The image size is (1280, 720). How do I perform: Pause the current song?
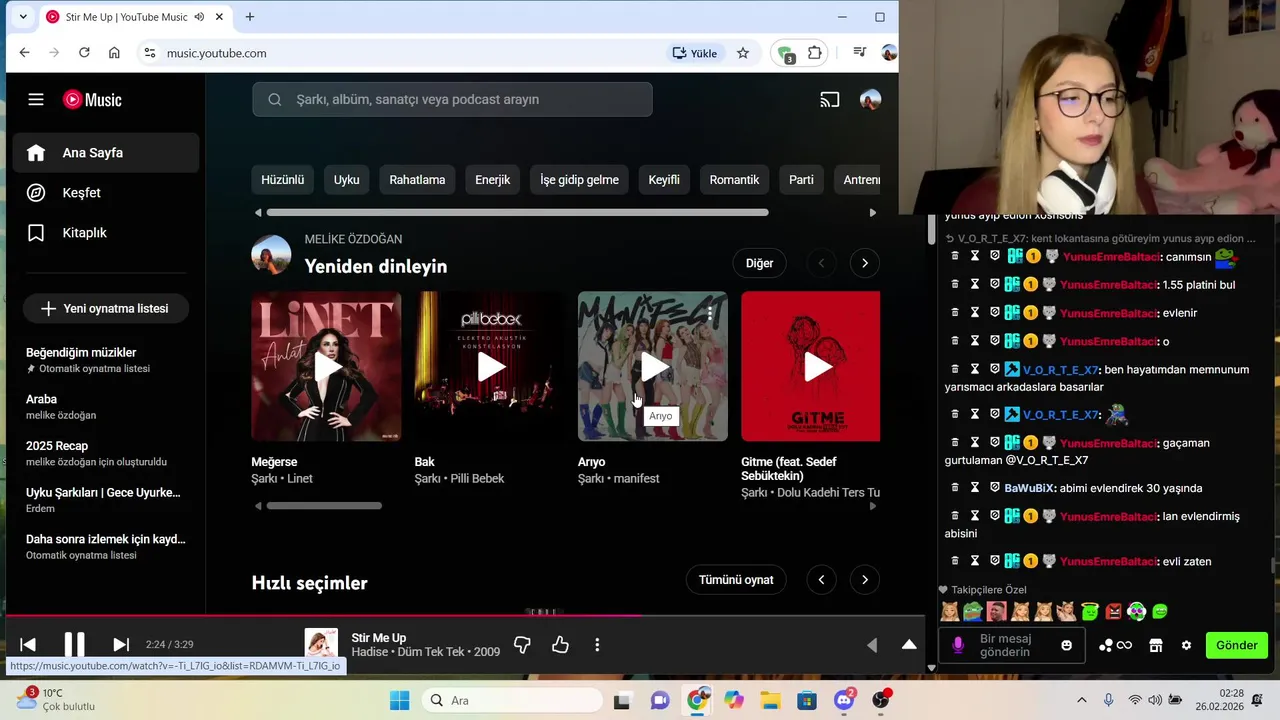75,645
